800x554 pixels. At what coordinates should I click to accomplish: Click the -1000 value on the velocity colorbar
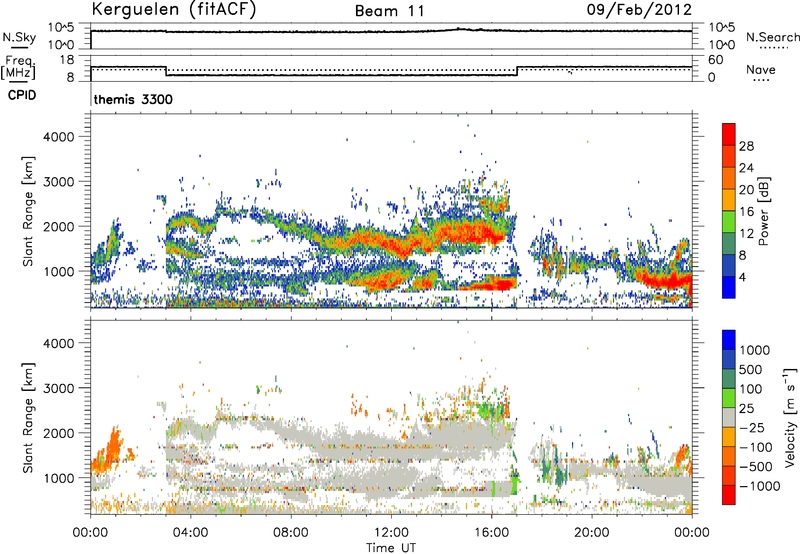pyautogui.click(x=759, y=486)
